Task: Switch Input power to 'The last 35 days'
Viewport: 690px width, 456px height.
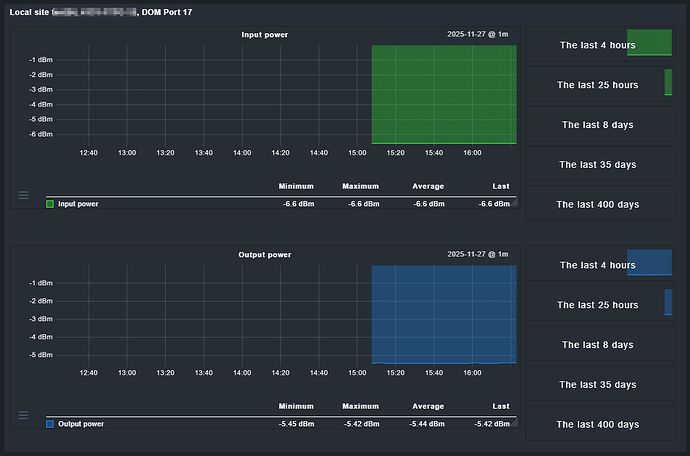Action: (x=598, y=164)
